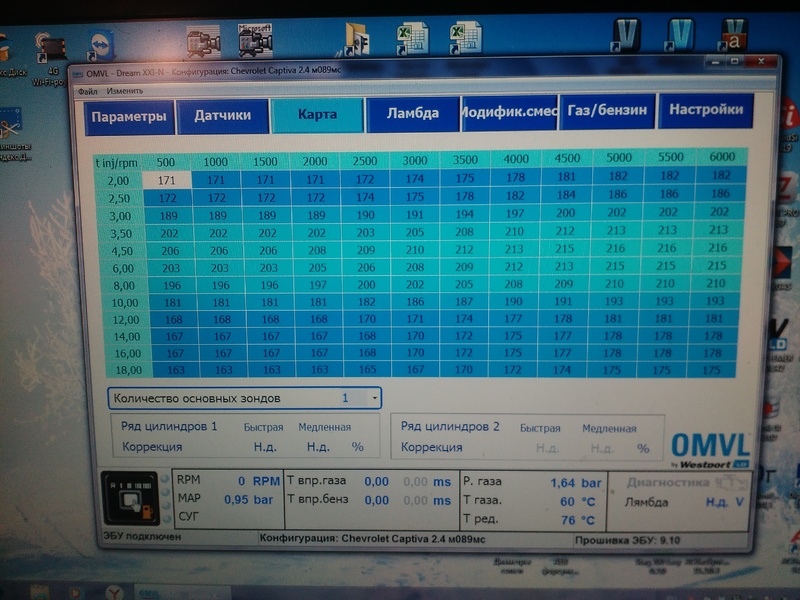Click Прошивка ЭБУ: 9.10 in status bar
This screenshot has width=800, height=600.
627,540
